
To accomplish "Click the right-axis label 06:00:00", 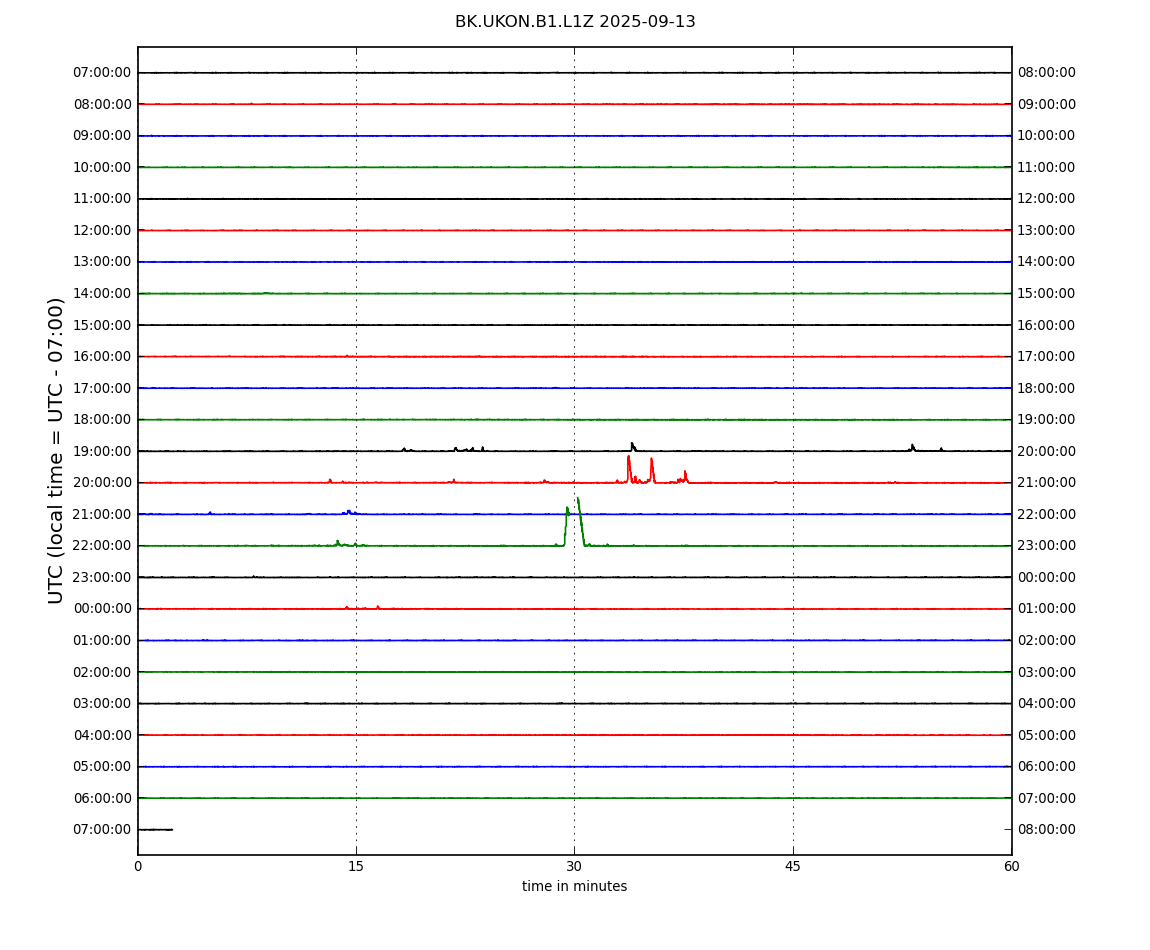I will pyautogui.click(x=1047, y=767).
